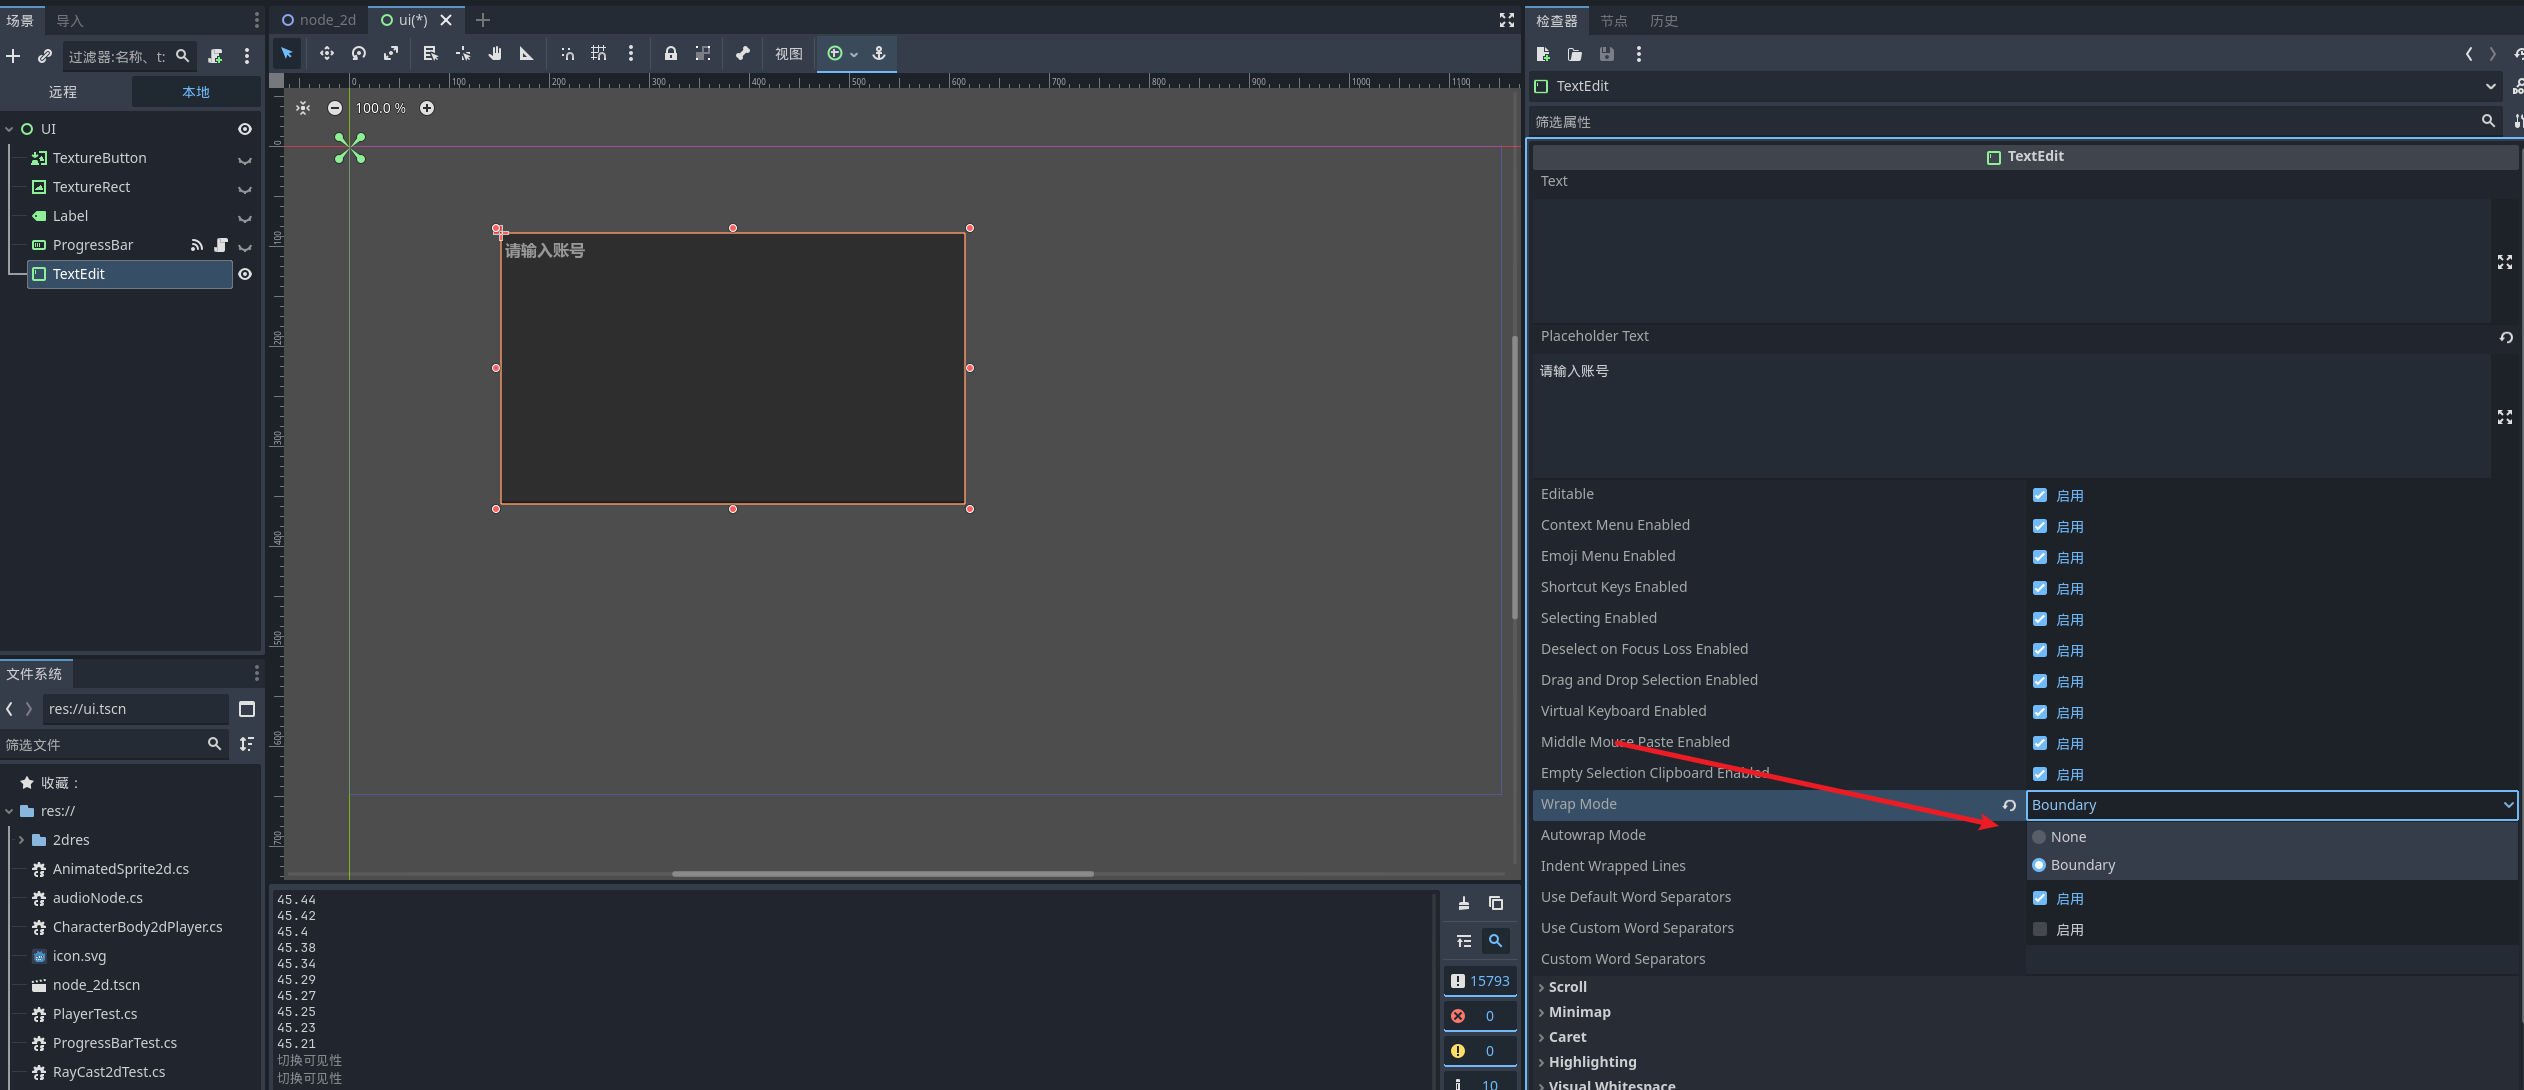2524x1090 pixels.
Task: Choose the Move Mode tool
Action: click(x=327, y=54)
